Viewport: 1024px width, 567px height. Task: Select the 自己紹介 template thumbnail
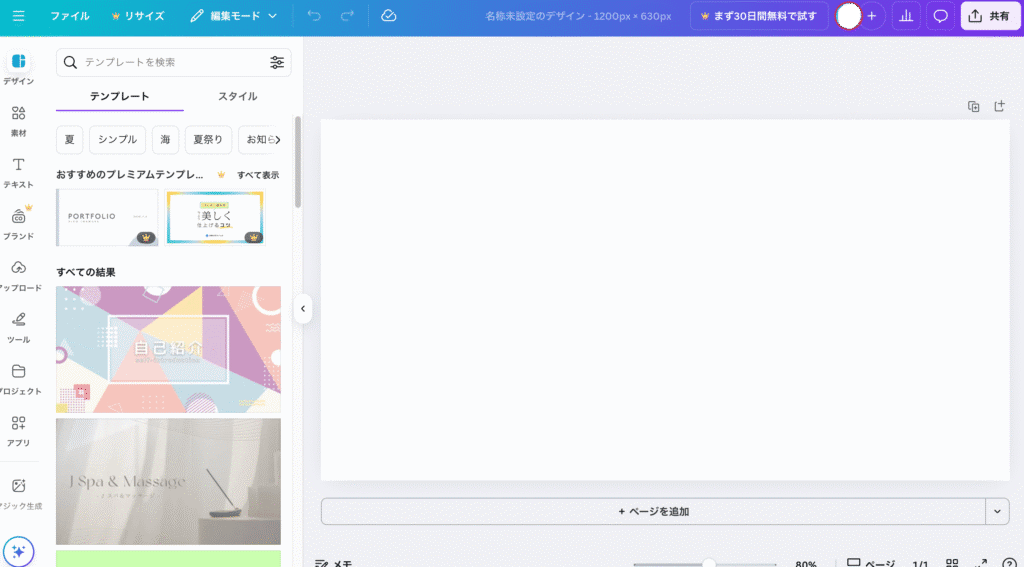point(168,349)
